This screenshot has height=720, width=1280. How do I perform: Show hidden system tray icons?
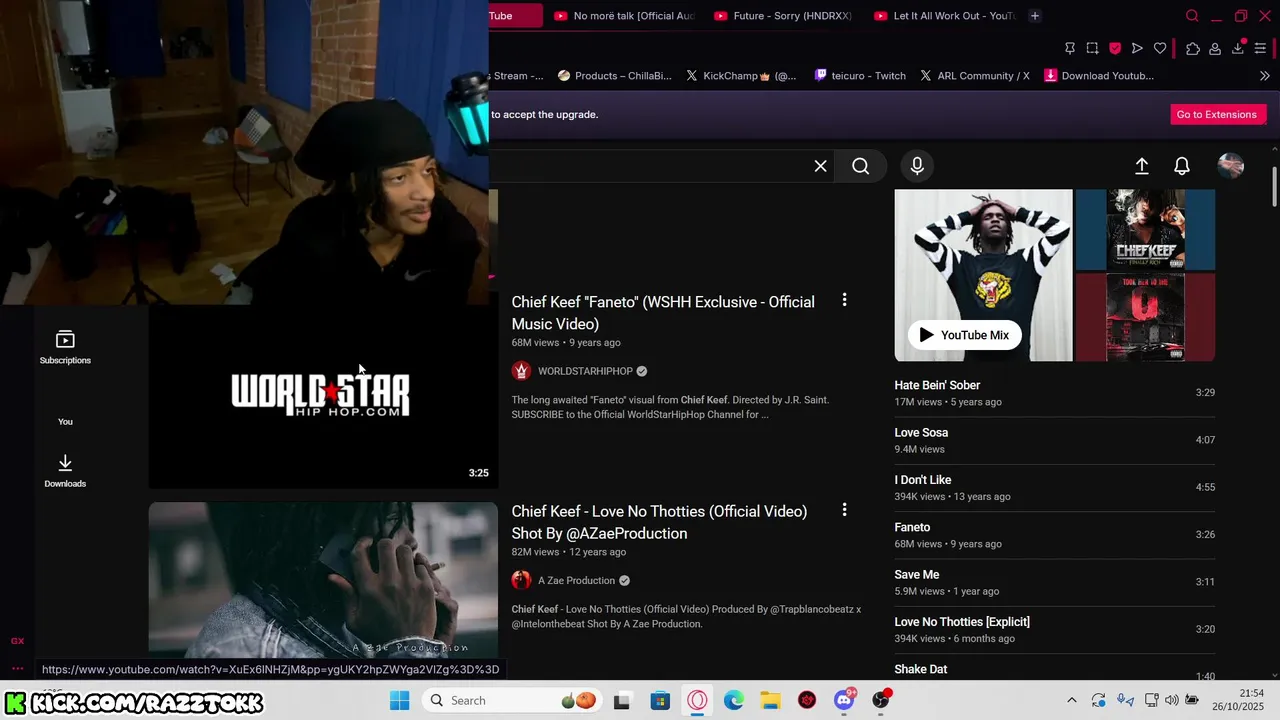[x=1072, y=700]
